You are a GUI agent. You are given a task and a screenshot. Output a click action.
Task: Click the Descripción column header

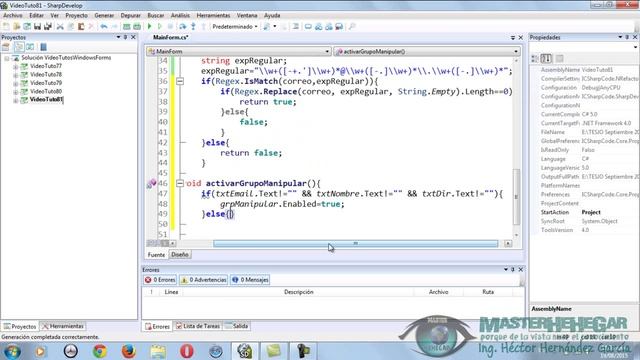pos(298,292)
